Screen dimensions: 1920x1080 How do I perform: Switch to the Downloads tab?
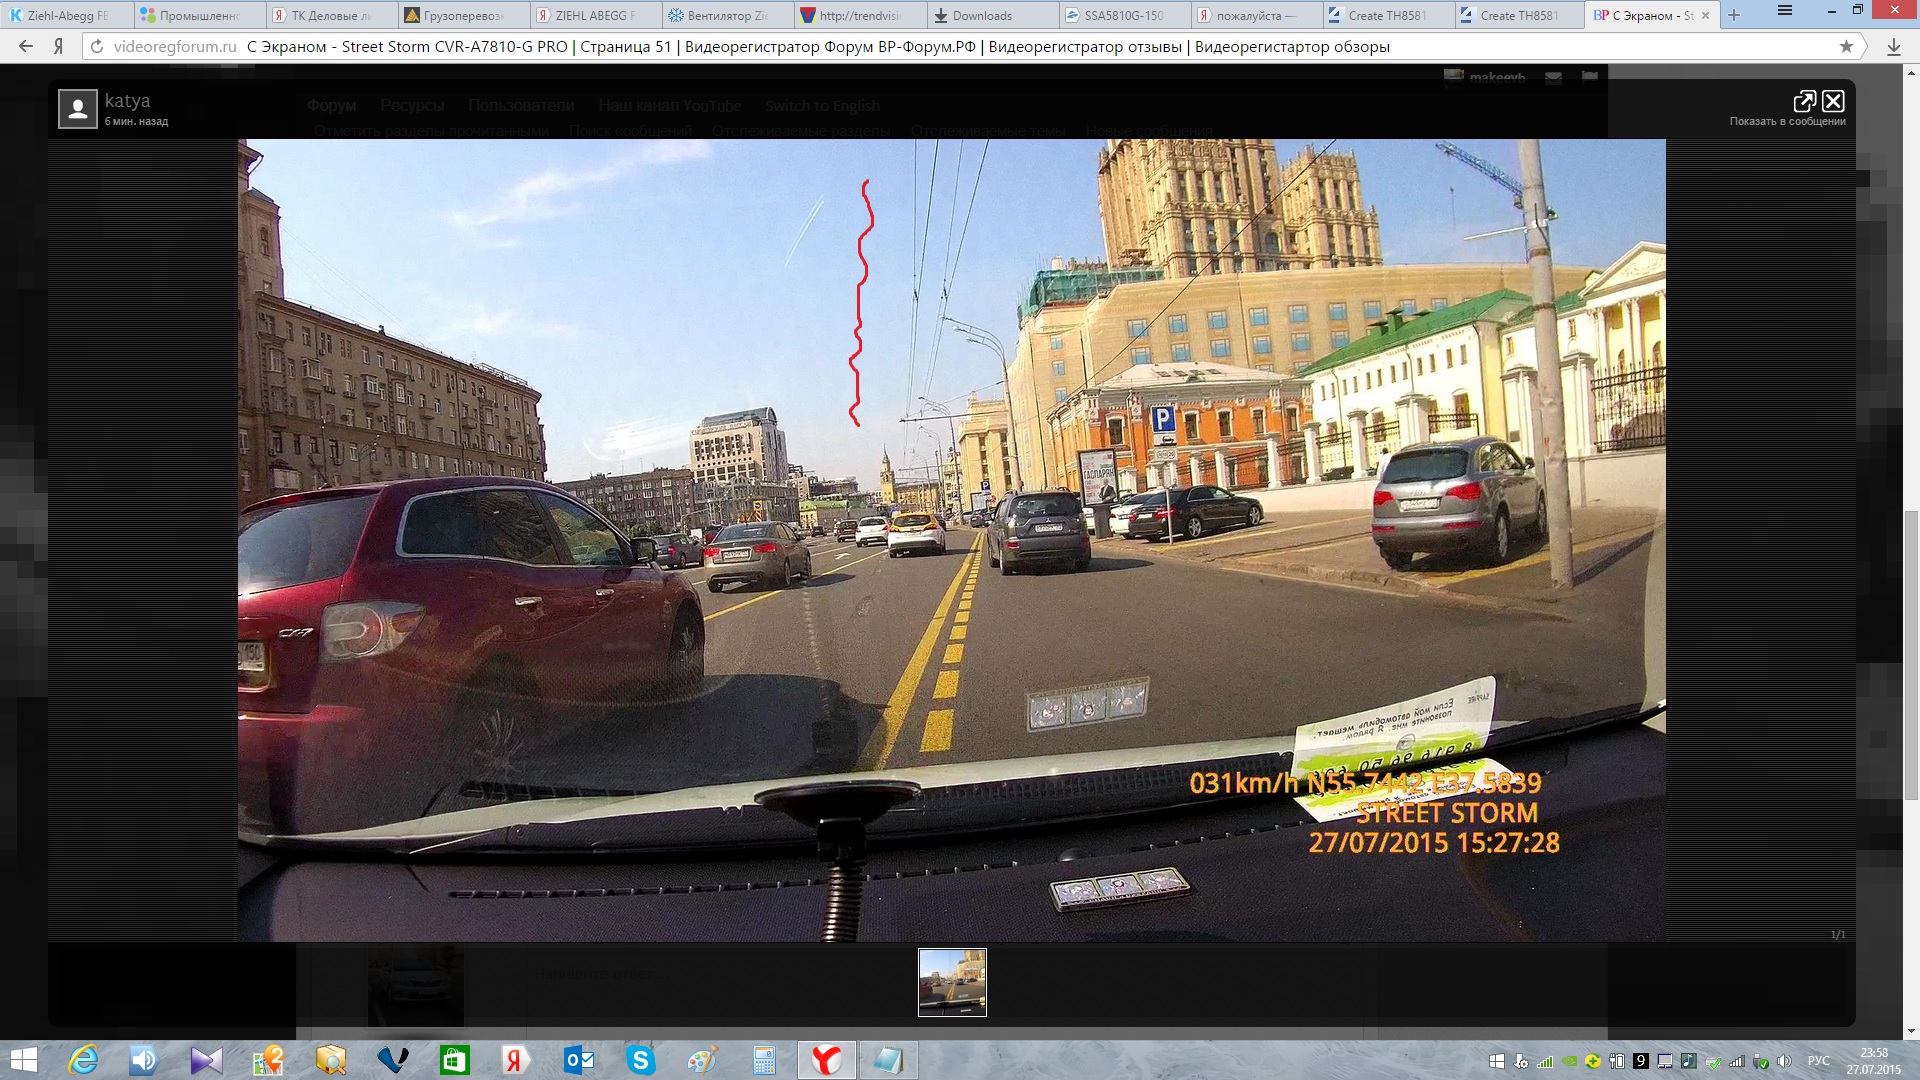click(x=982, y=15)
